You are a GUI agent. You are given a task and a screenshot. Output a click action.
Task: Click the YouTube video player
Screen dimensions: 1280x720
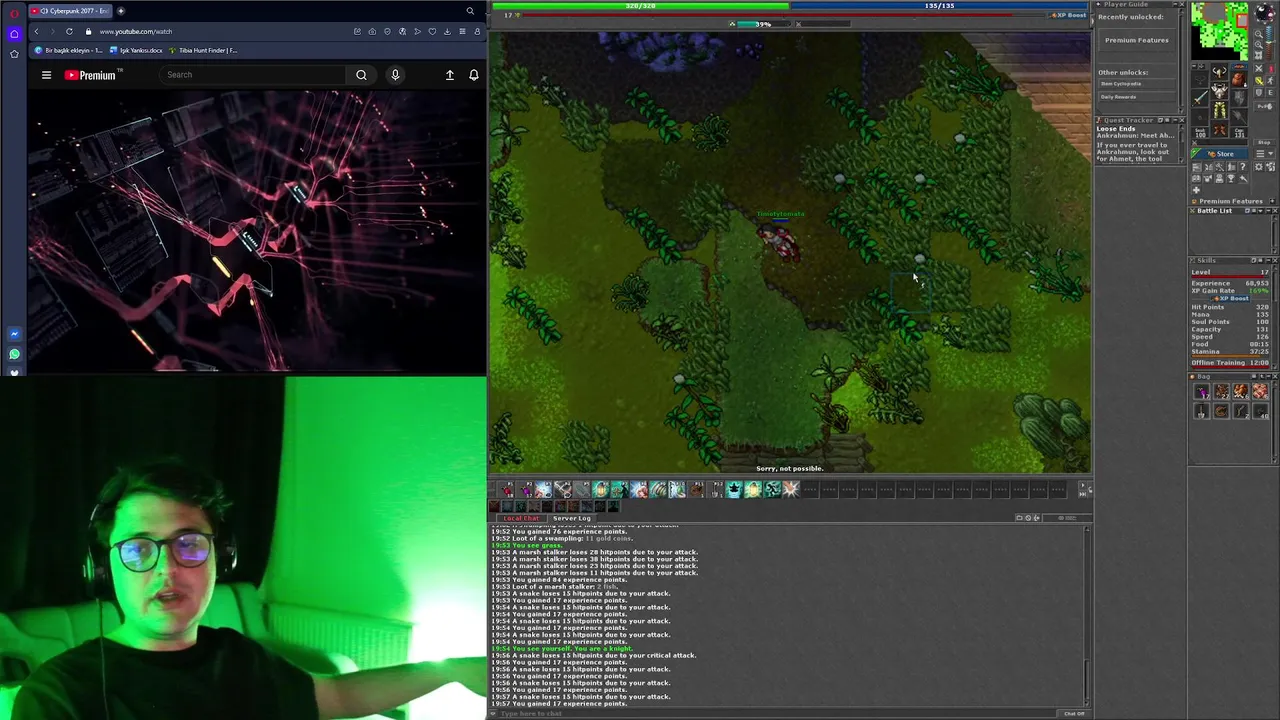[256, 231]
